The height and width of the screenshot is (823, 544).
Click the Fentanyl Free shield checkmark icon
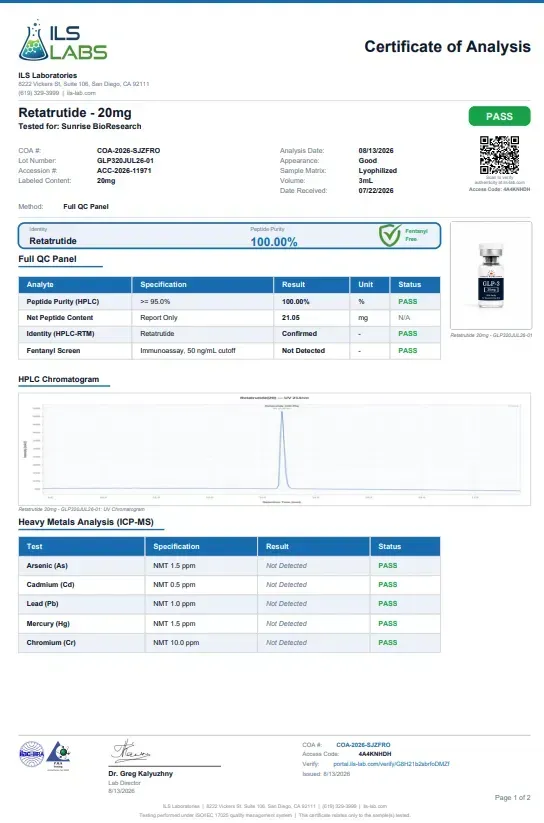(390, 235)
